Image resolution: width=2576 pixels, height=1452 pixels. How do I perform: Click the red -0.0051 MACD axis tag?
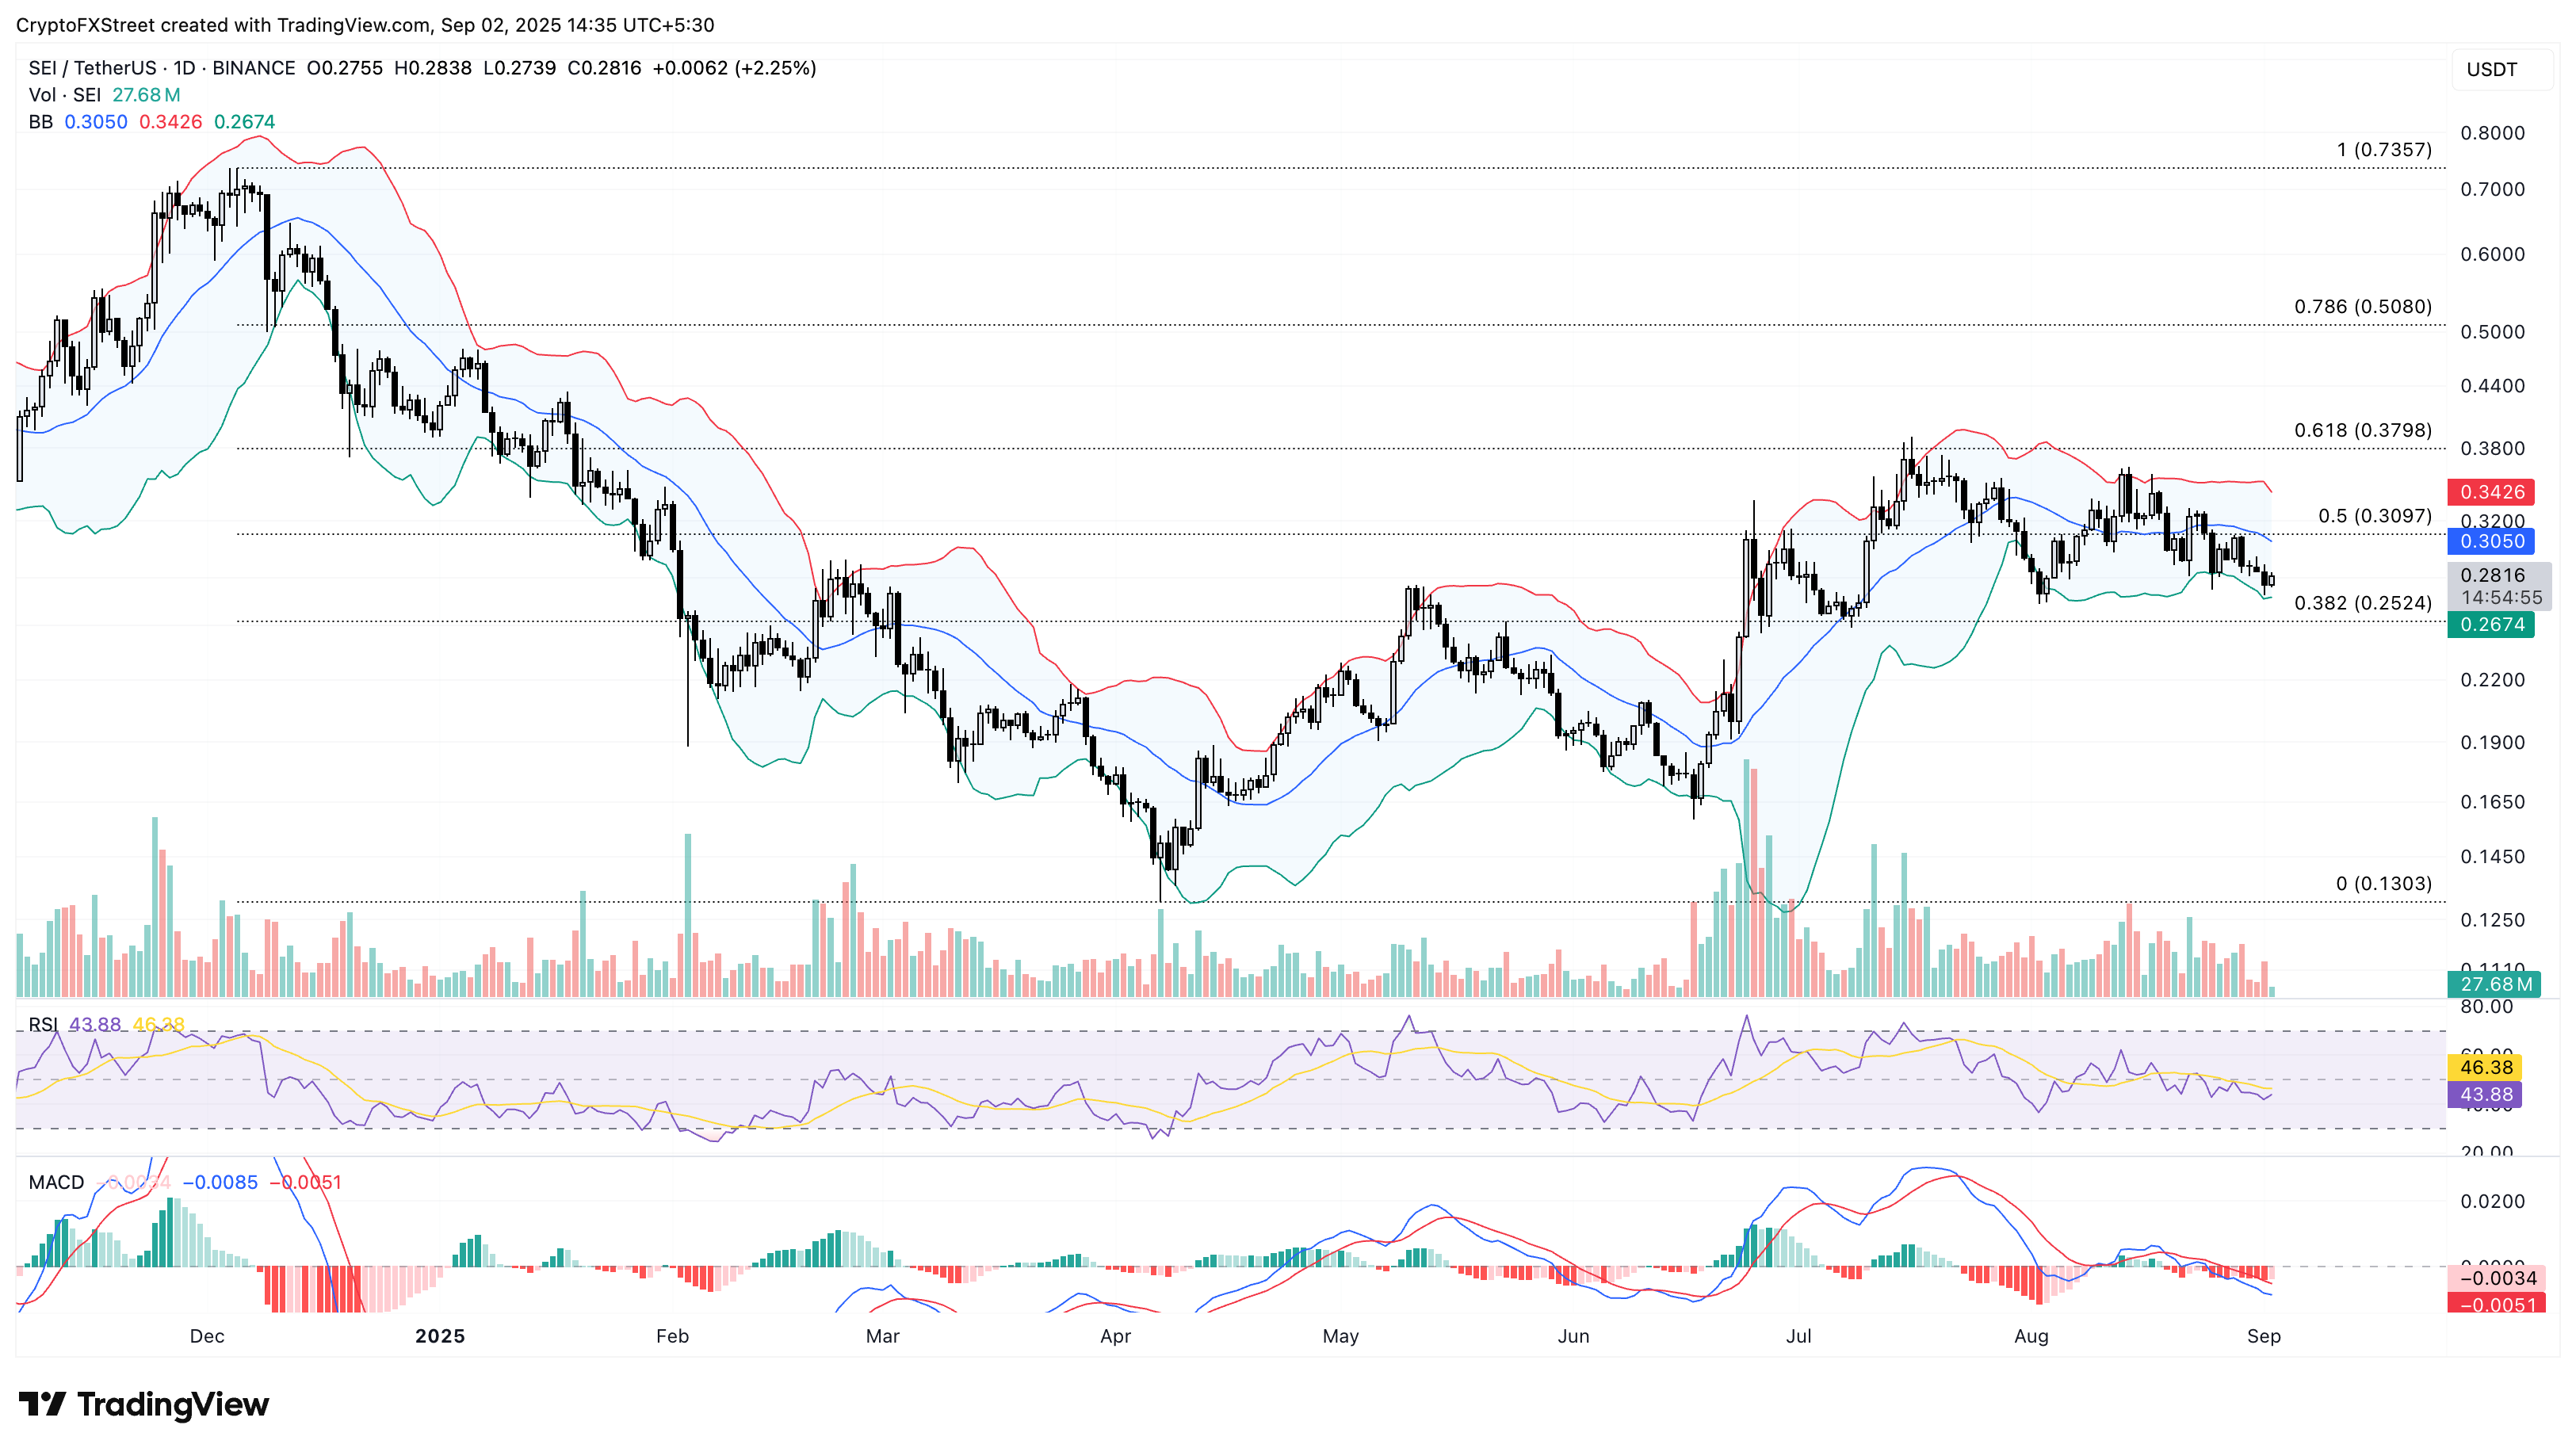[x=2496, y=1304]
